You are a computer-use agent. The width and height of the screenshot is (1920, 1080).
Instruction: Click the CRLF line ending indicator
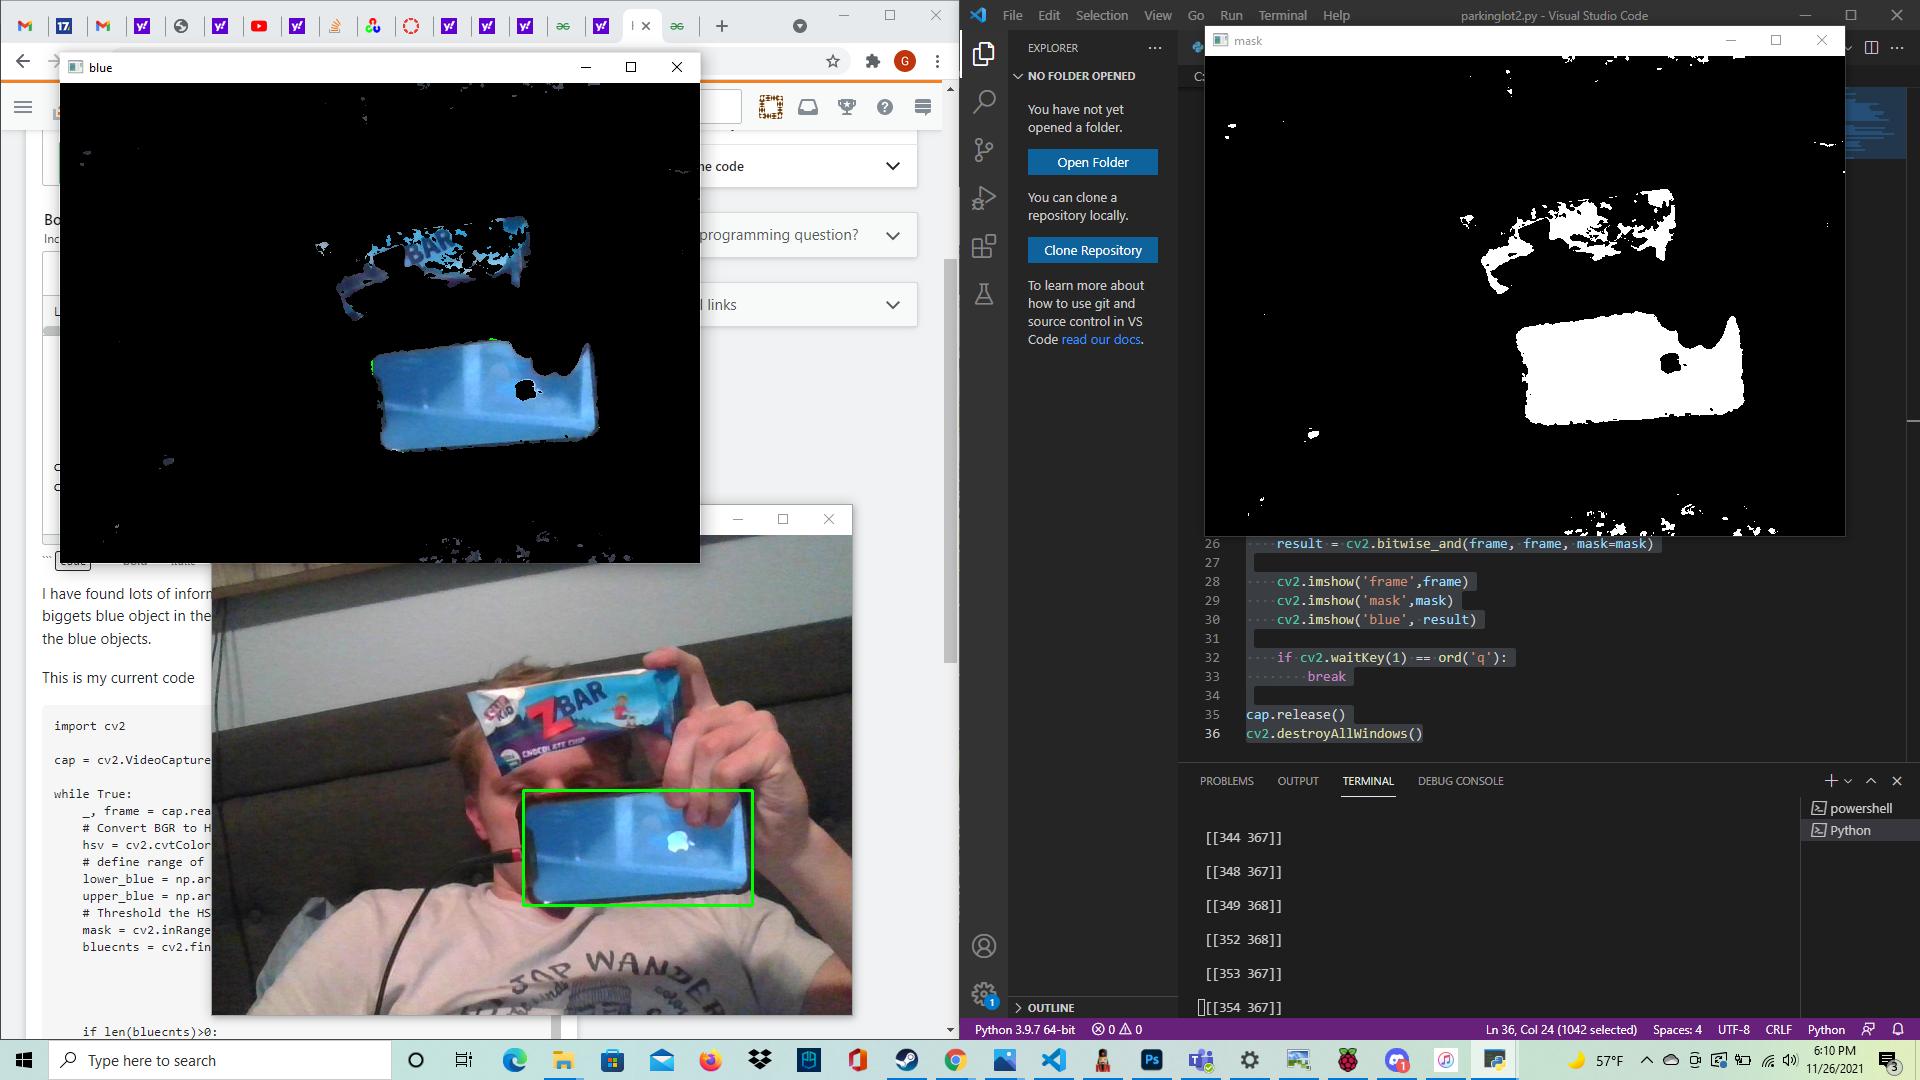click(x=1778, y=1029)
